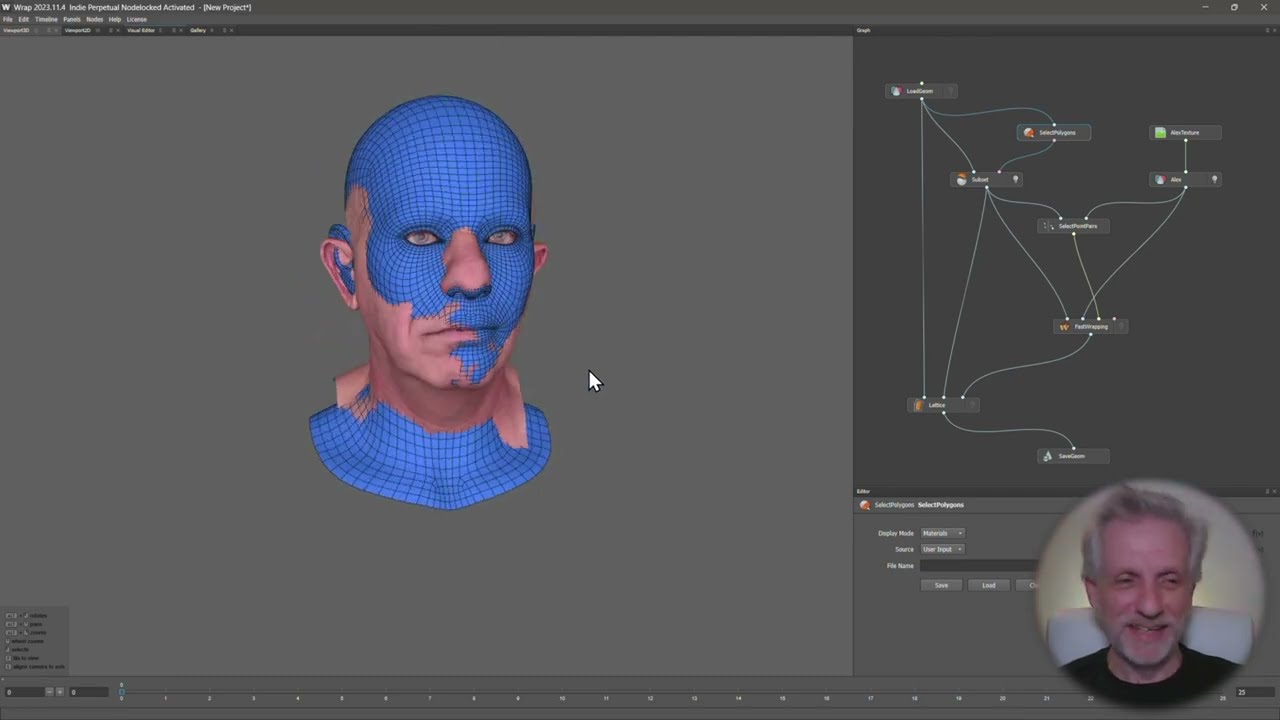Screen dimensions: 1280x720
Task: Open the Help menu
Action: tap(115, 19)
